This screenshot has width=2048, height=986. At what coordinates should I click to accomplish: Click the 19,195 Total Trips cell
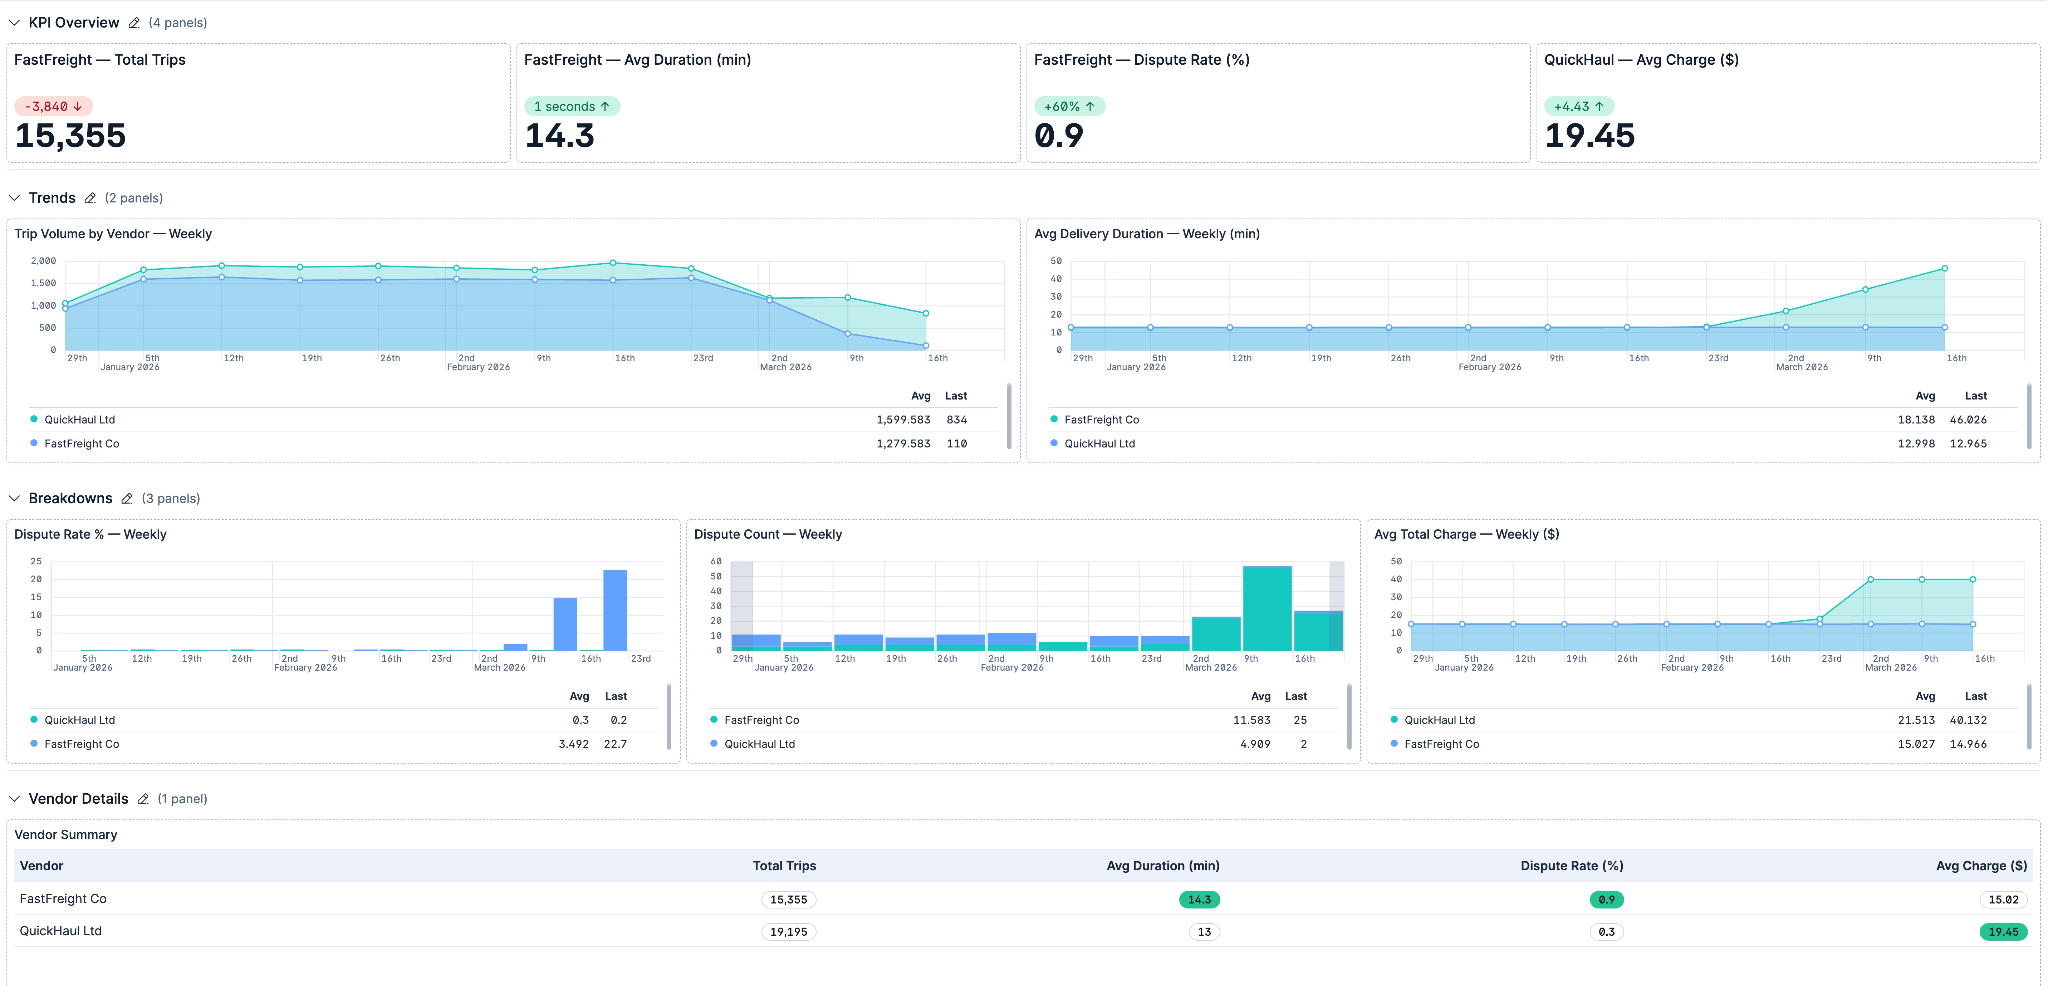point(789,932)
